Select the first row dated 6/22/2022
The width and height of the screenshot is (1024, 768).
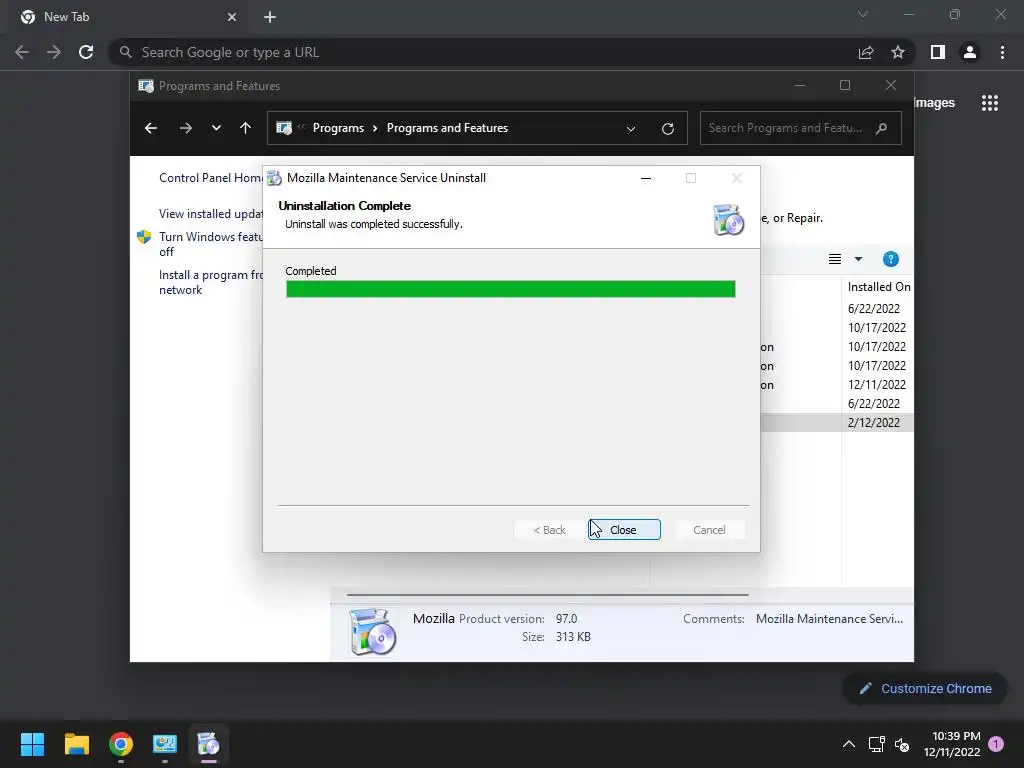[x=837, y=308]
